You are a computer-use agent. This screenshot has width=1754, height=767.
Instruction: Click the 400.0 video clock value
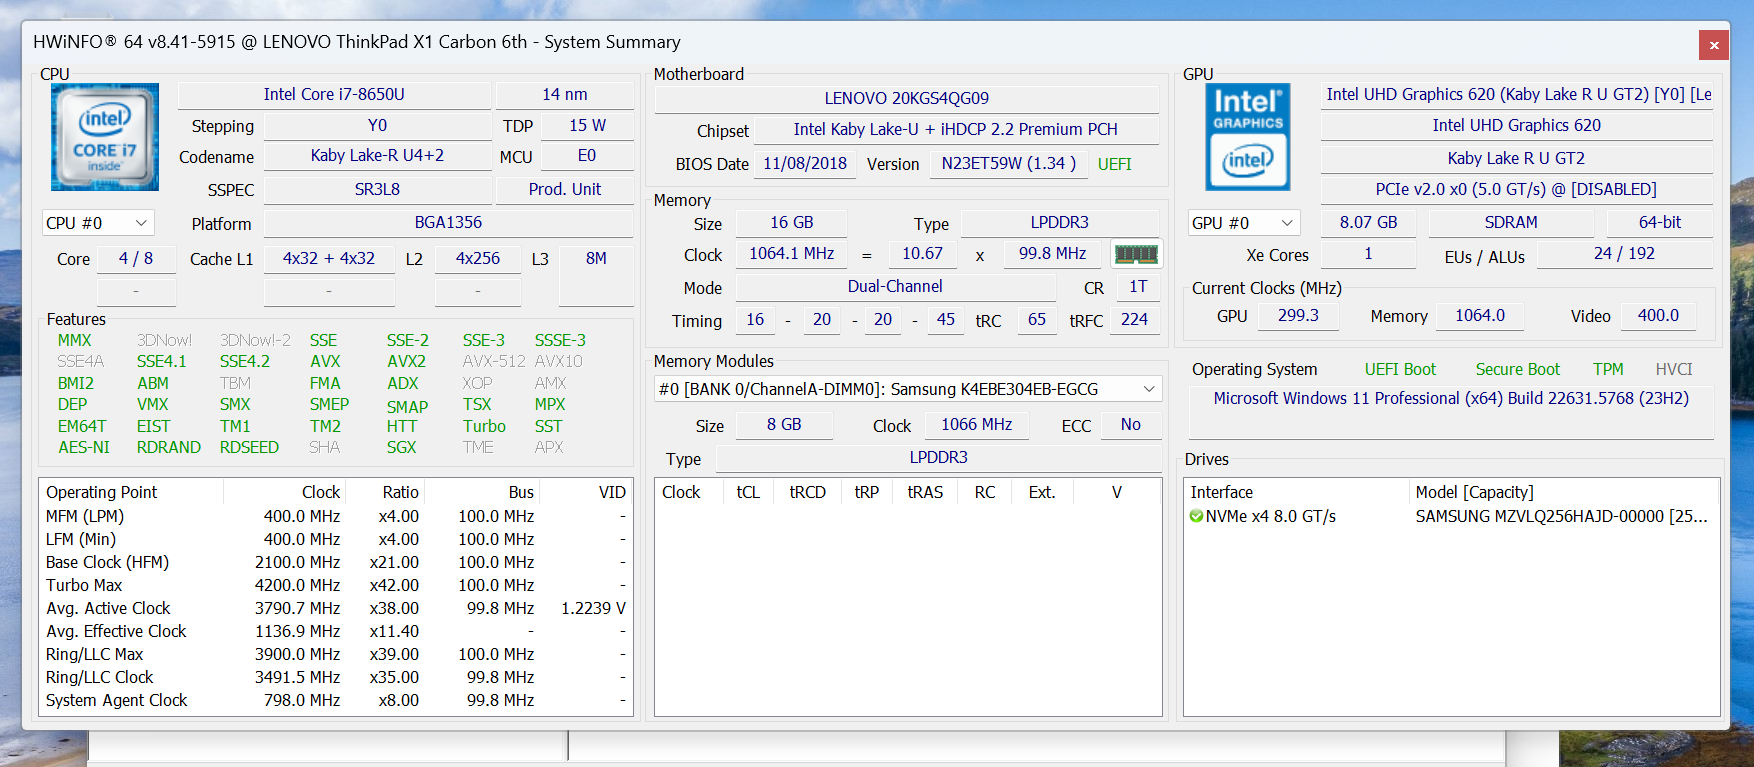[x=1658, y=316]
